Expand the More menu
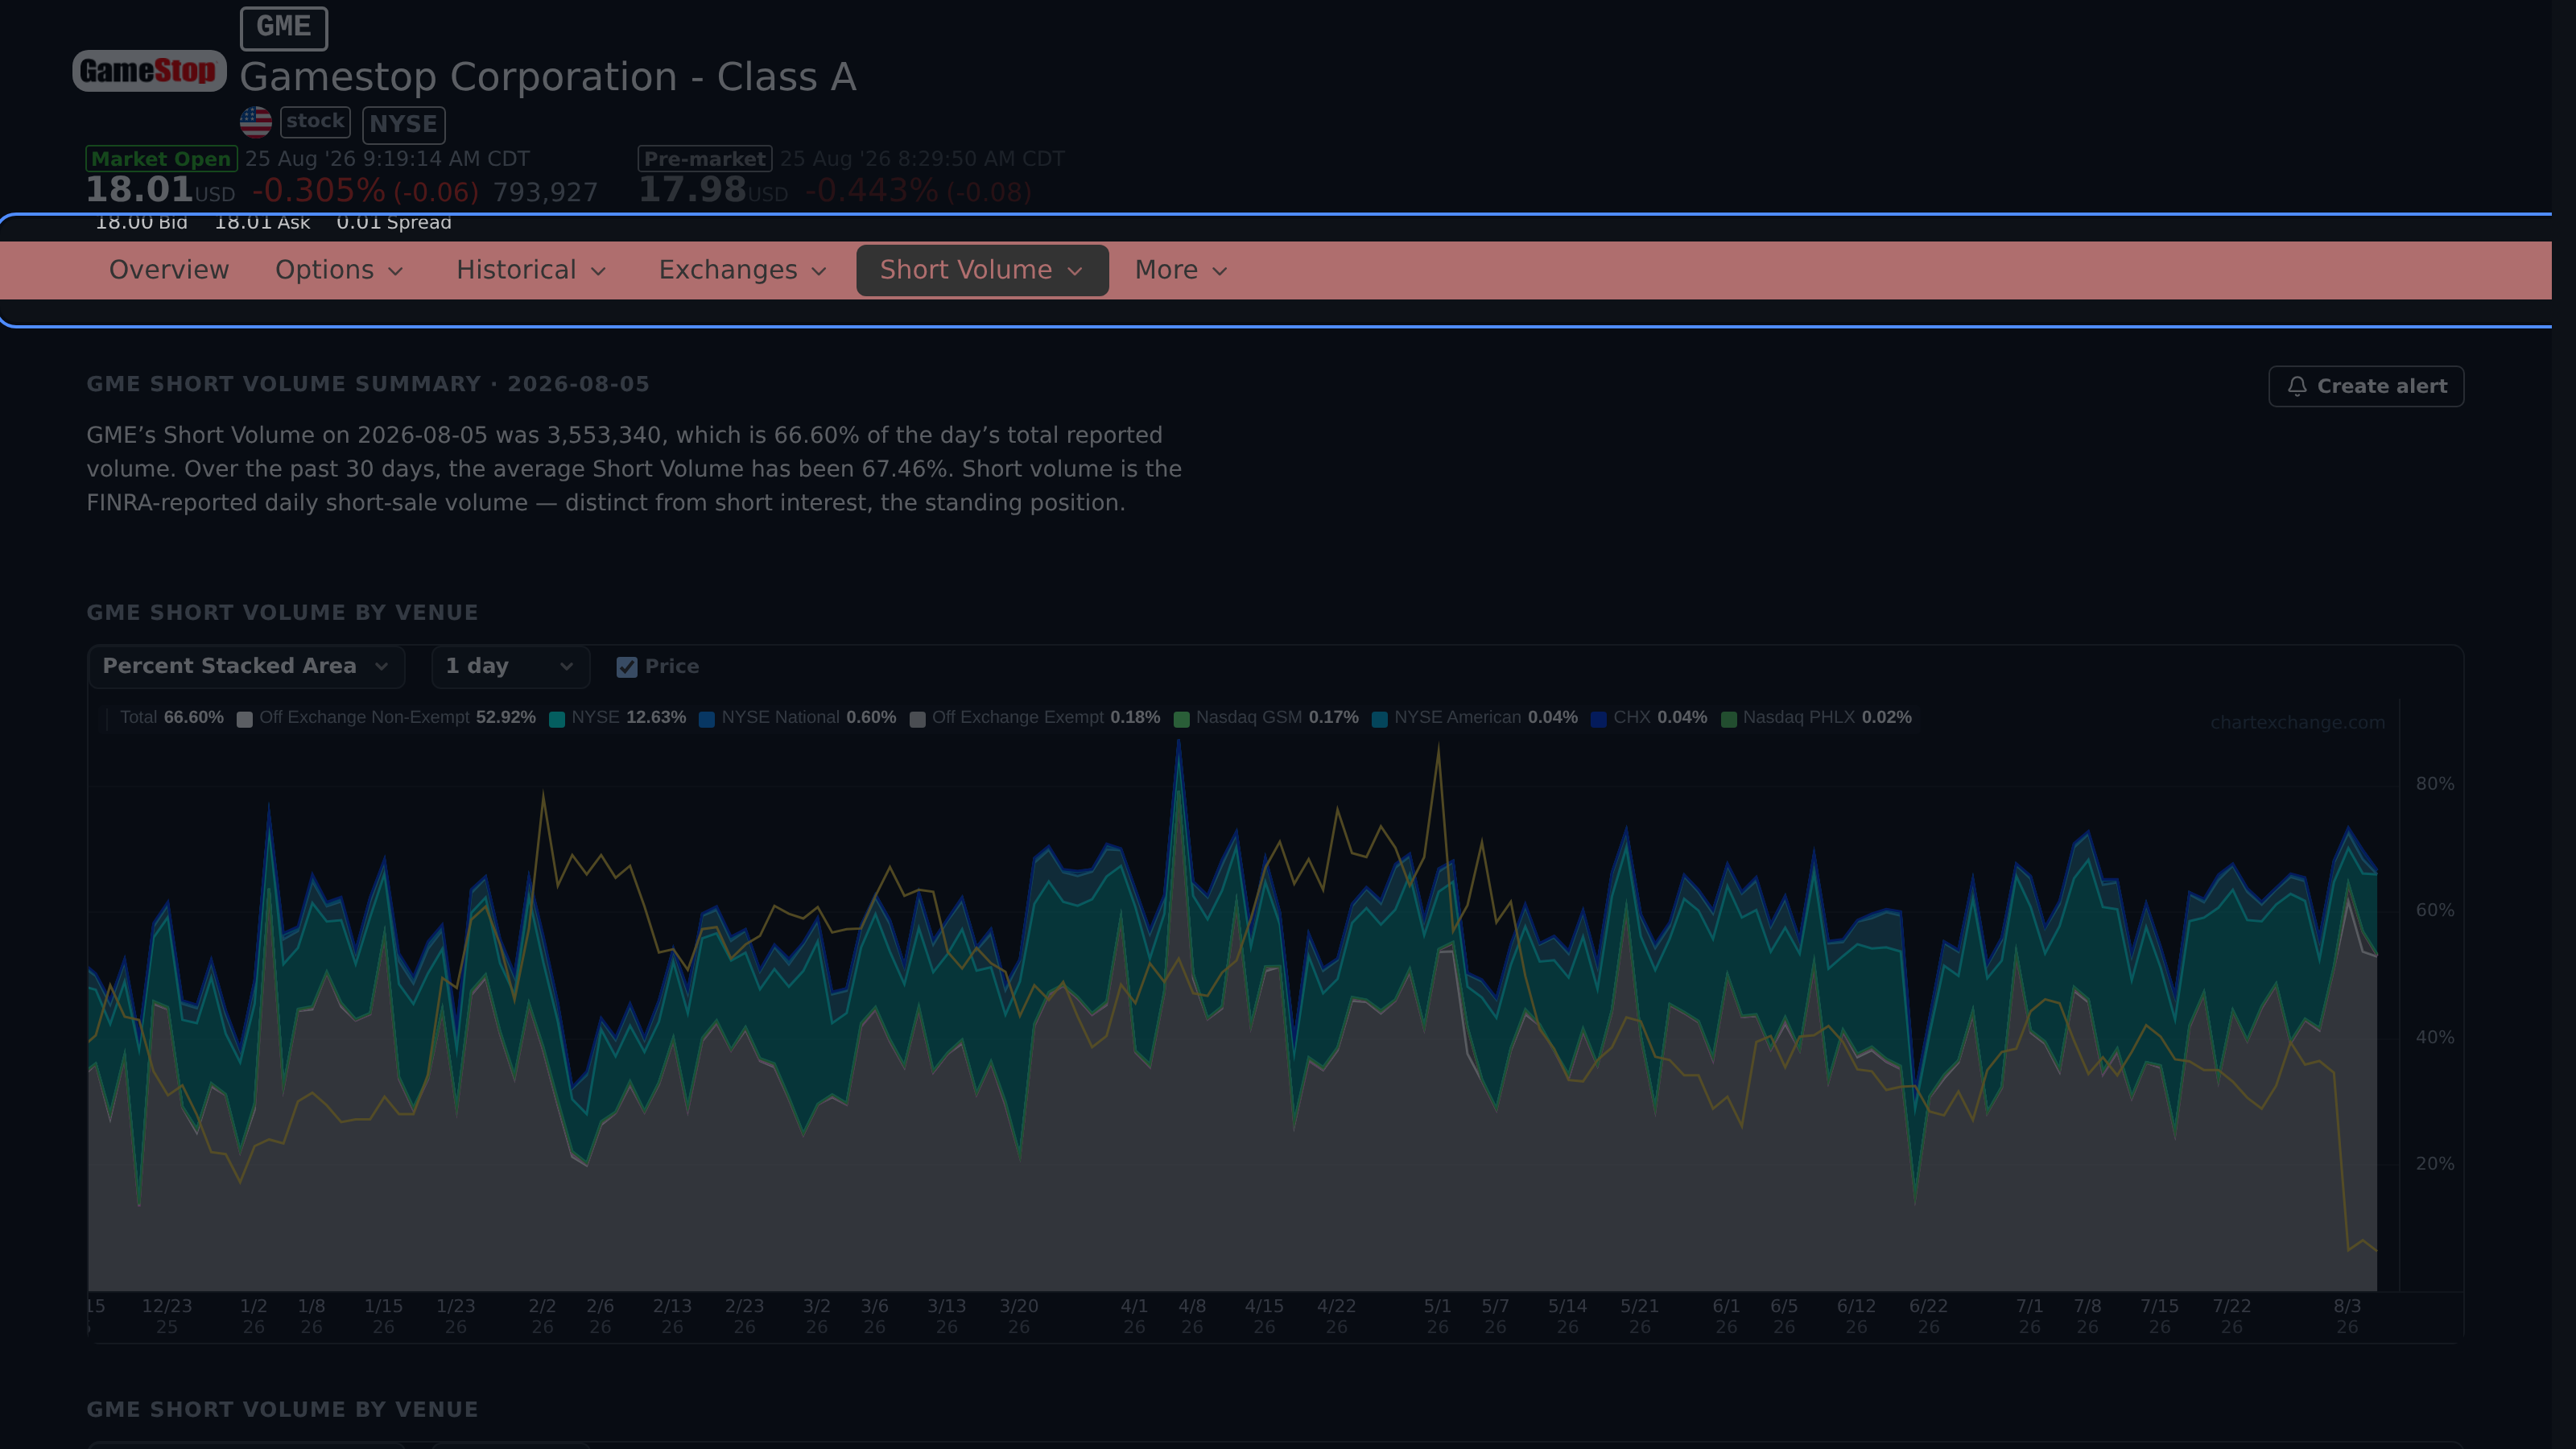2576x1449 pixels. (x=1181, y=270)
